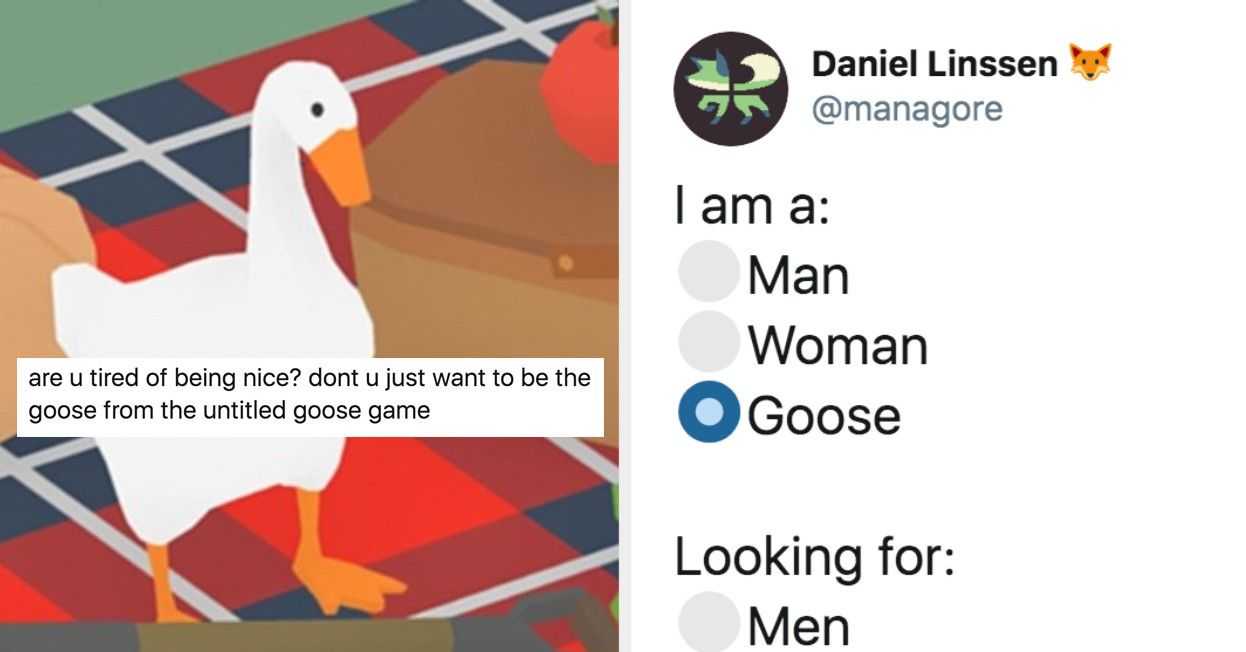
Task: Click the Daniel Linssen display name
Action: click(x=934, y=64)
